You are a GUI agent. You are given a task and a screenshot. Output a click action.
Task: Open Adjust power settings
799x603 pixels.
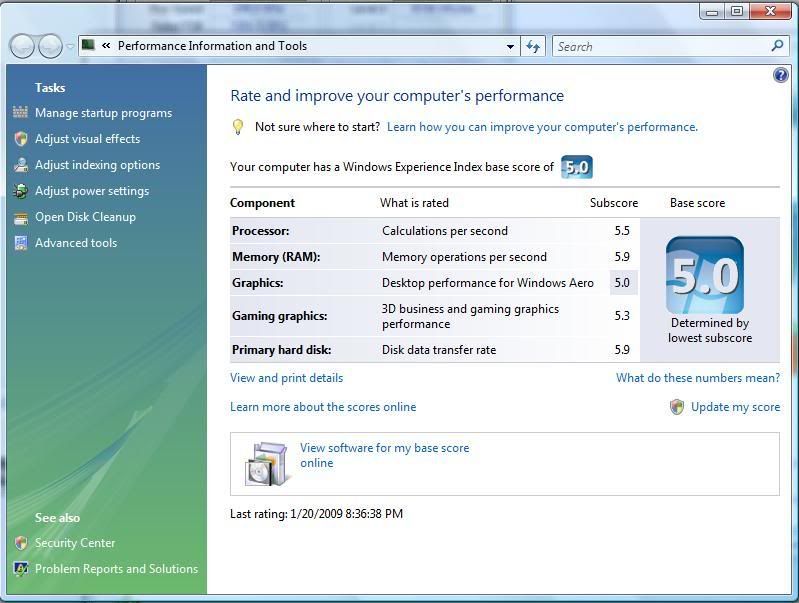92,191
